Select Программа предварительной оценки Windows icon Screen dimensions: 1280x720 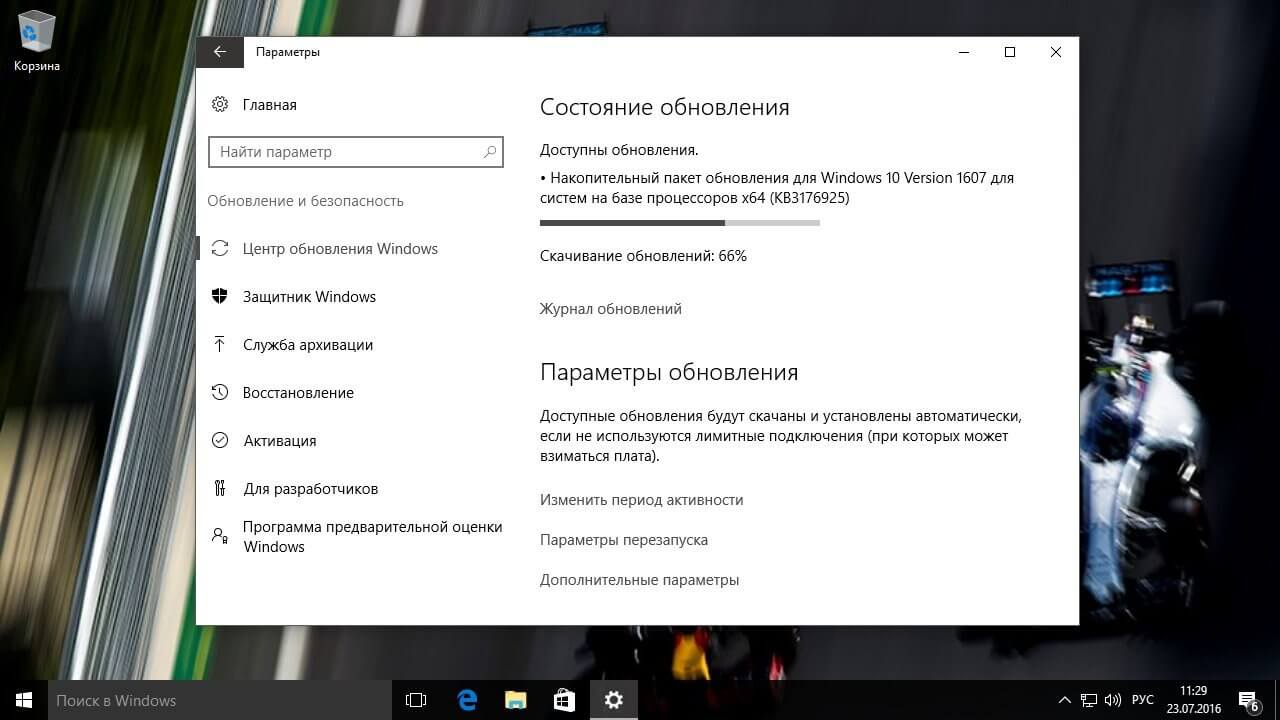point(220,536)
